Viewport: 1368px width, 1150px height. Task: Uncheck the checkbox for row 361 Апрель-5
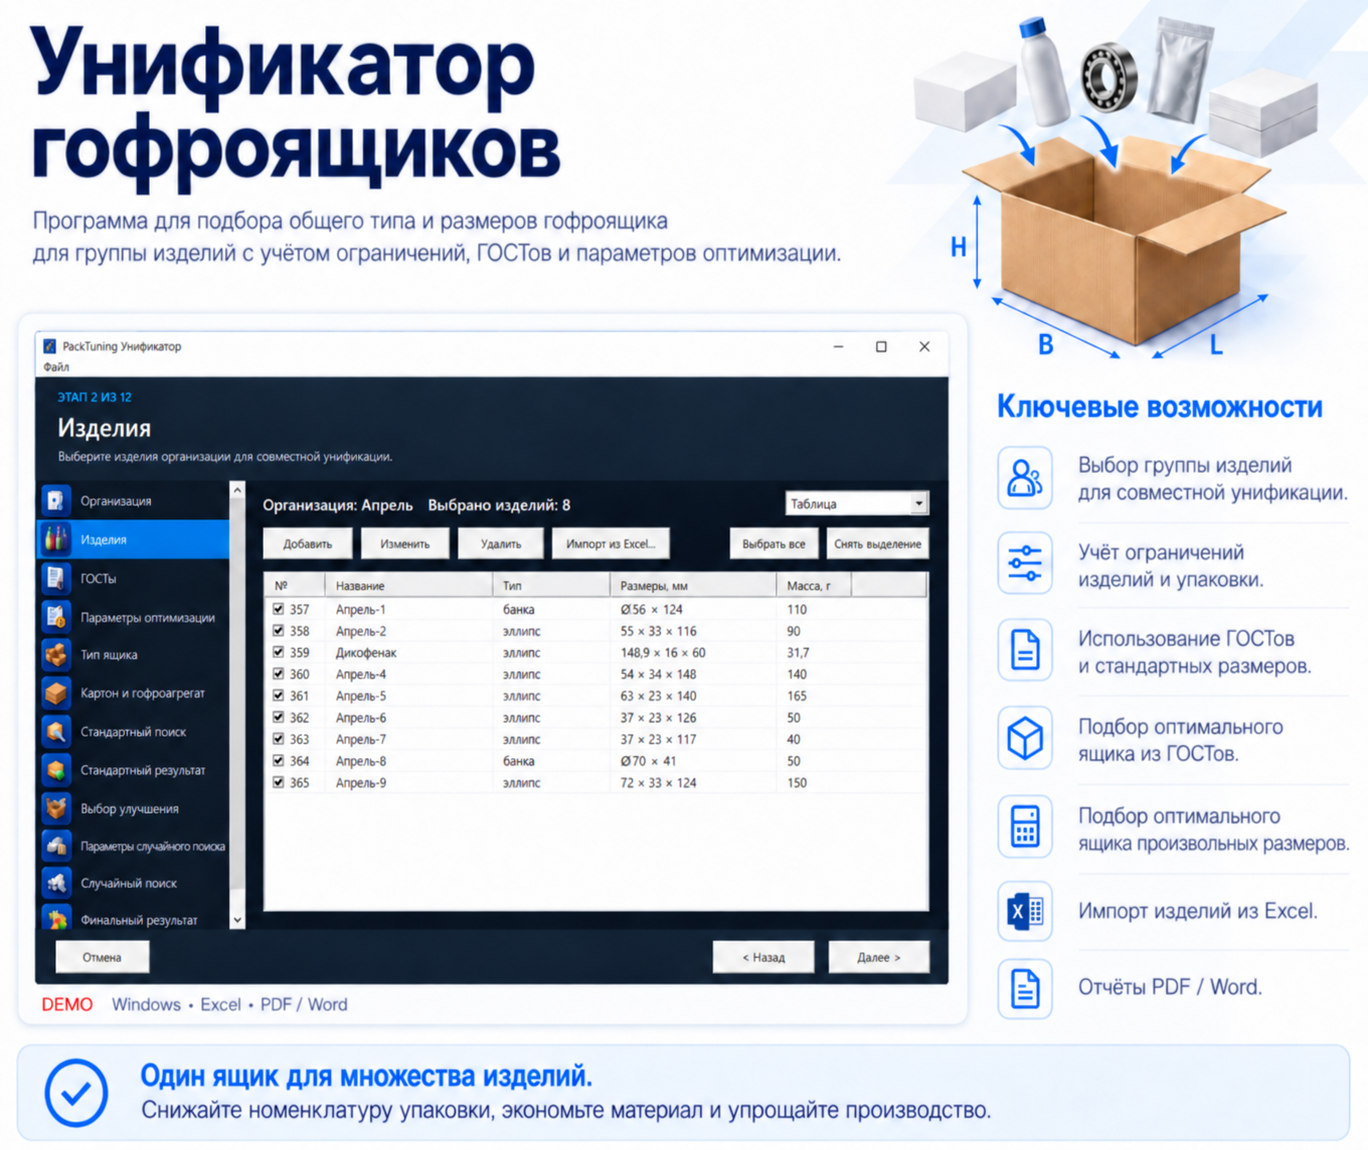point(278,696)
